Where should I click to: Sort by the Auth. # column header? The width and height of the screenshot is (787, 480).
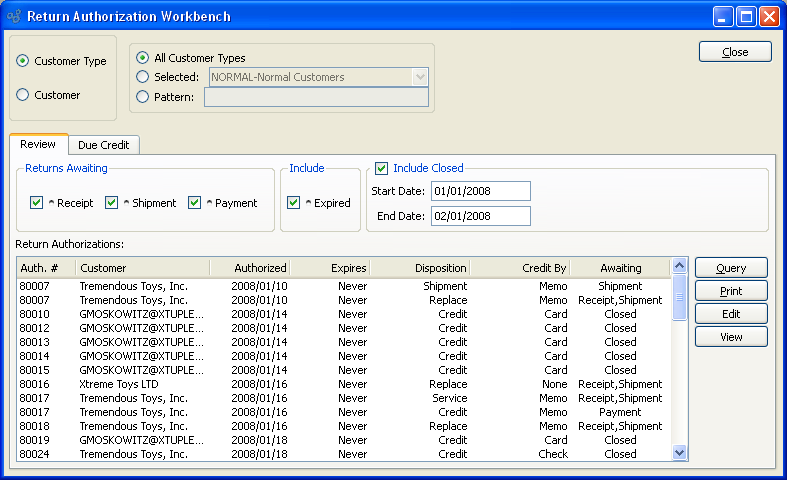[x=45, y=268]
